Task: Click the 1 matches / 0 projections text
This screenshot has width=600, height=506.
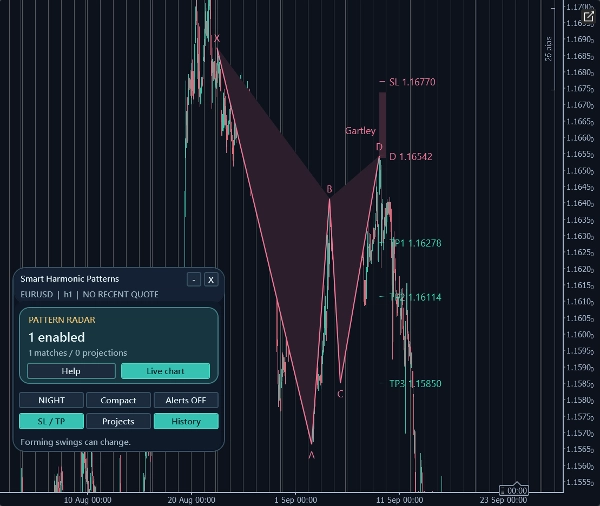Action: coord(78,353)
